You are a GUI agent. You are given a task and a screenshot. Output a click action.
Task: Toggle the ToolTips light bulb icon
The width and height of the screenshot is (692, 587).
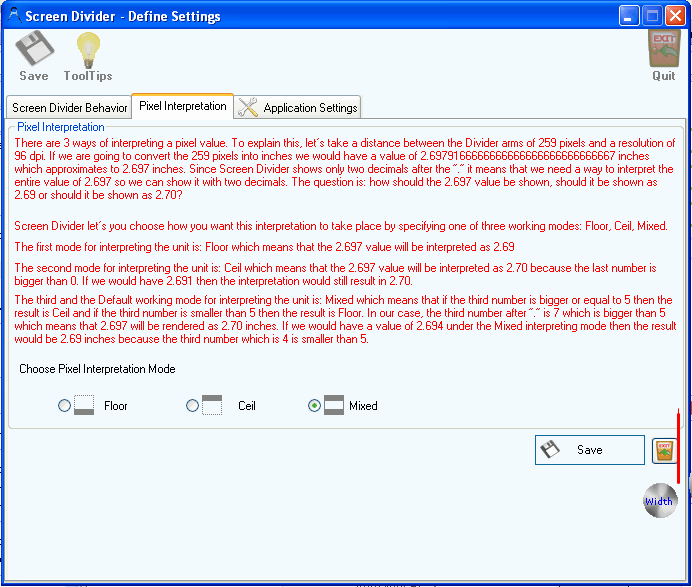coord(88,50)
